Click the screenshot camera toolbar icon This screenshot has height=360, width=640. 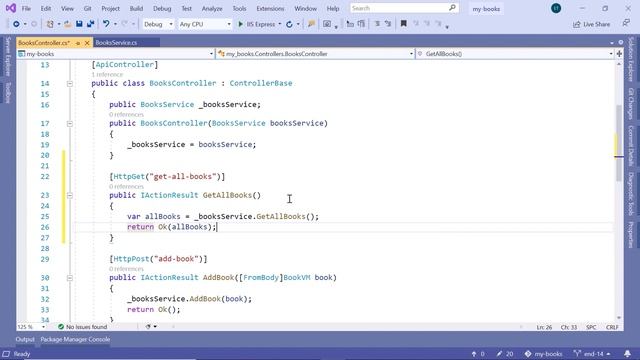[x=327, y=24]
